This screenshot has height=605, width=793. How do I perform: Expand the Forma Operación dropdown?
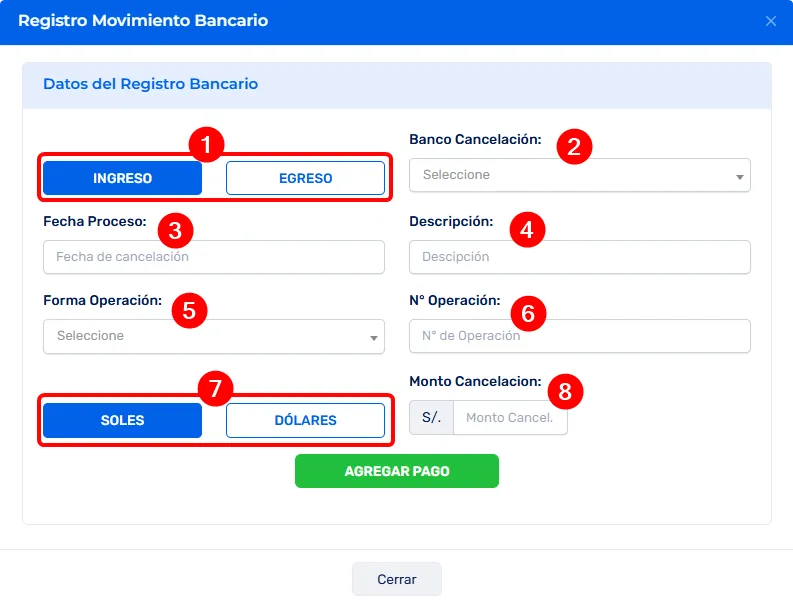213,336
